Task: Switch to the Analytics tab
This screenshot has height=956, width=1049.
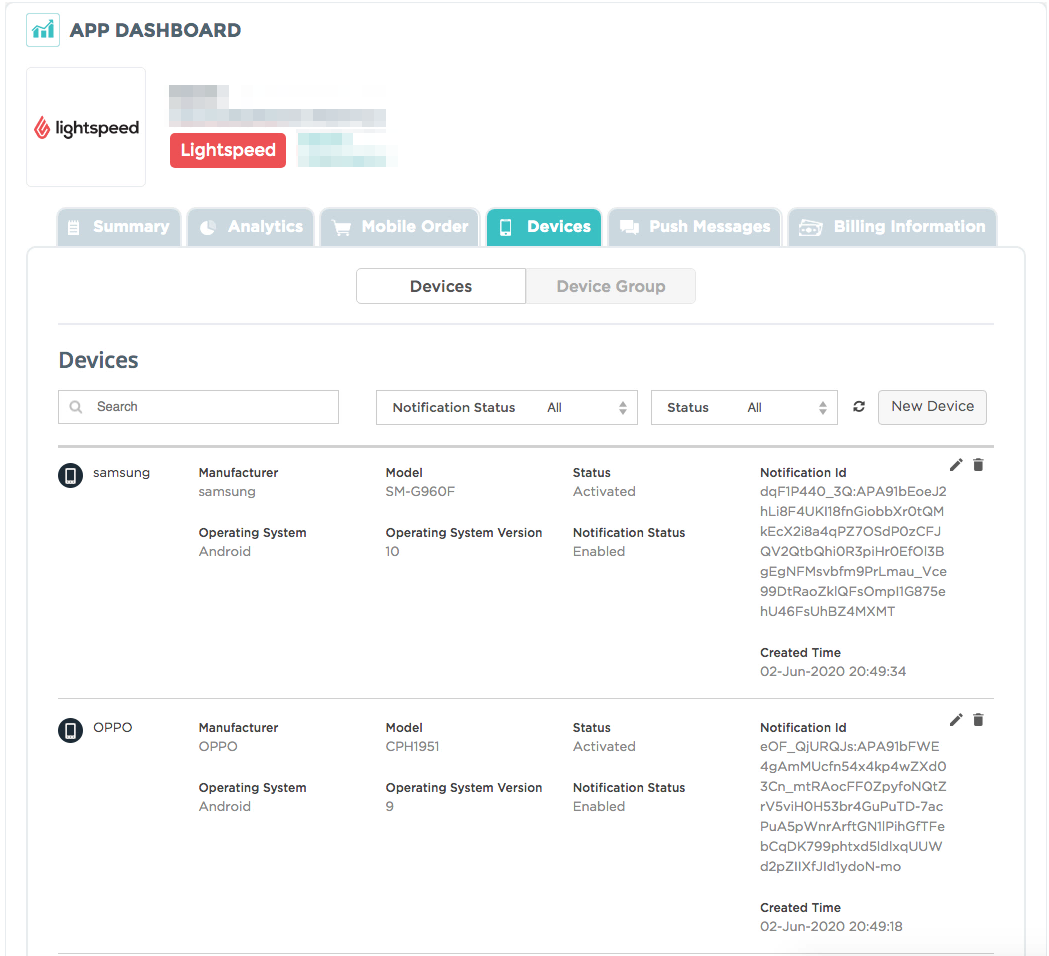Action: tap(250, 227)
